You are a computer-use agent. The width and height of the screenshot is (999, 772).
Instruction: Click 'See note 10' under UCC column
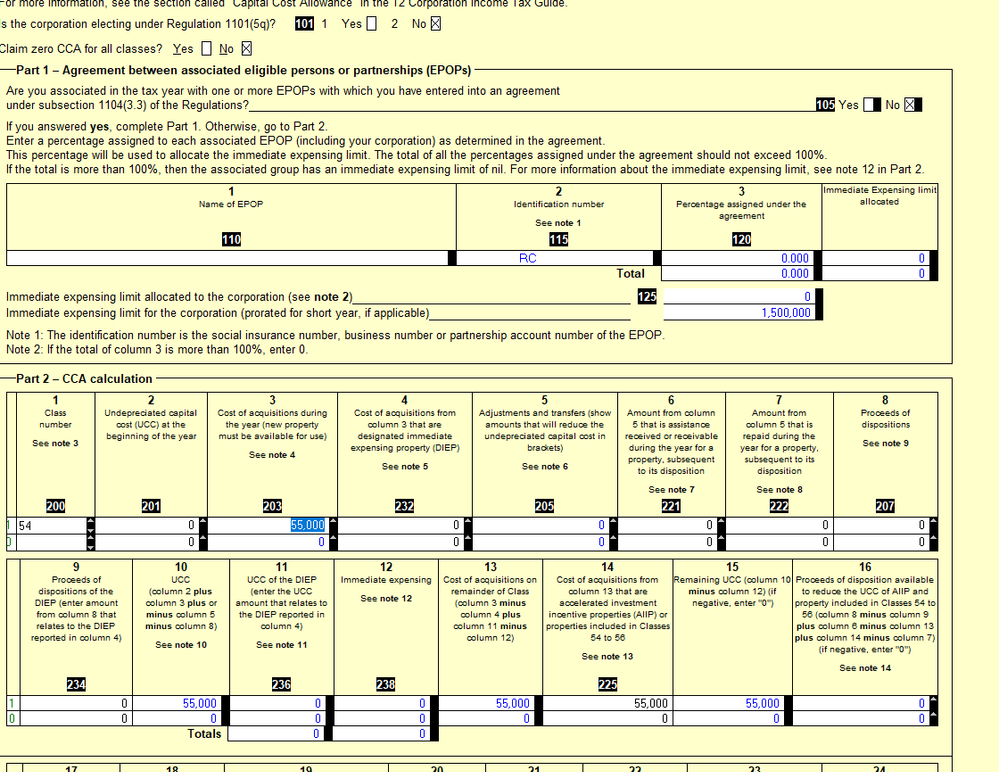pyautogui.click(x=181, y=645)
